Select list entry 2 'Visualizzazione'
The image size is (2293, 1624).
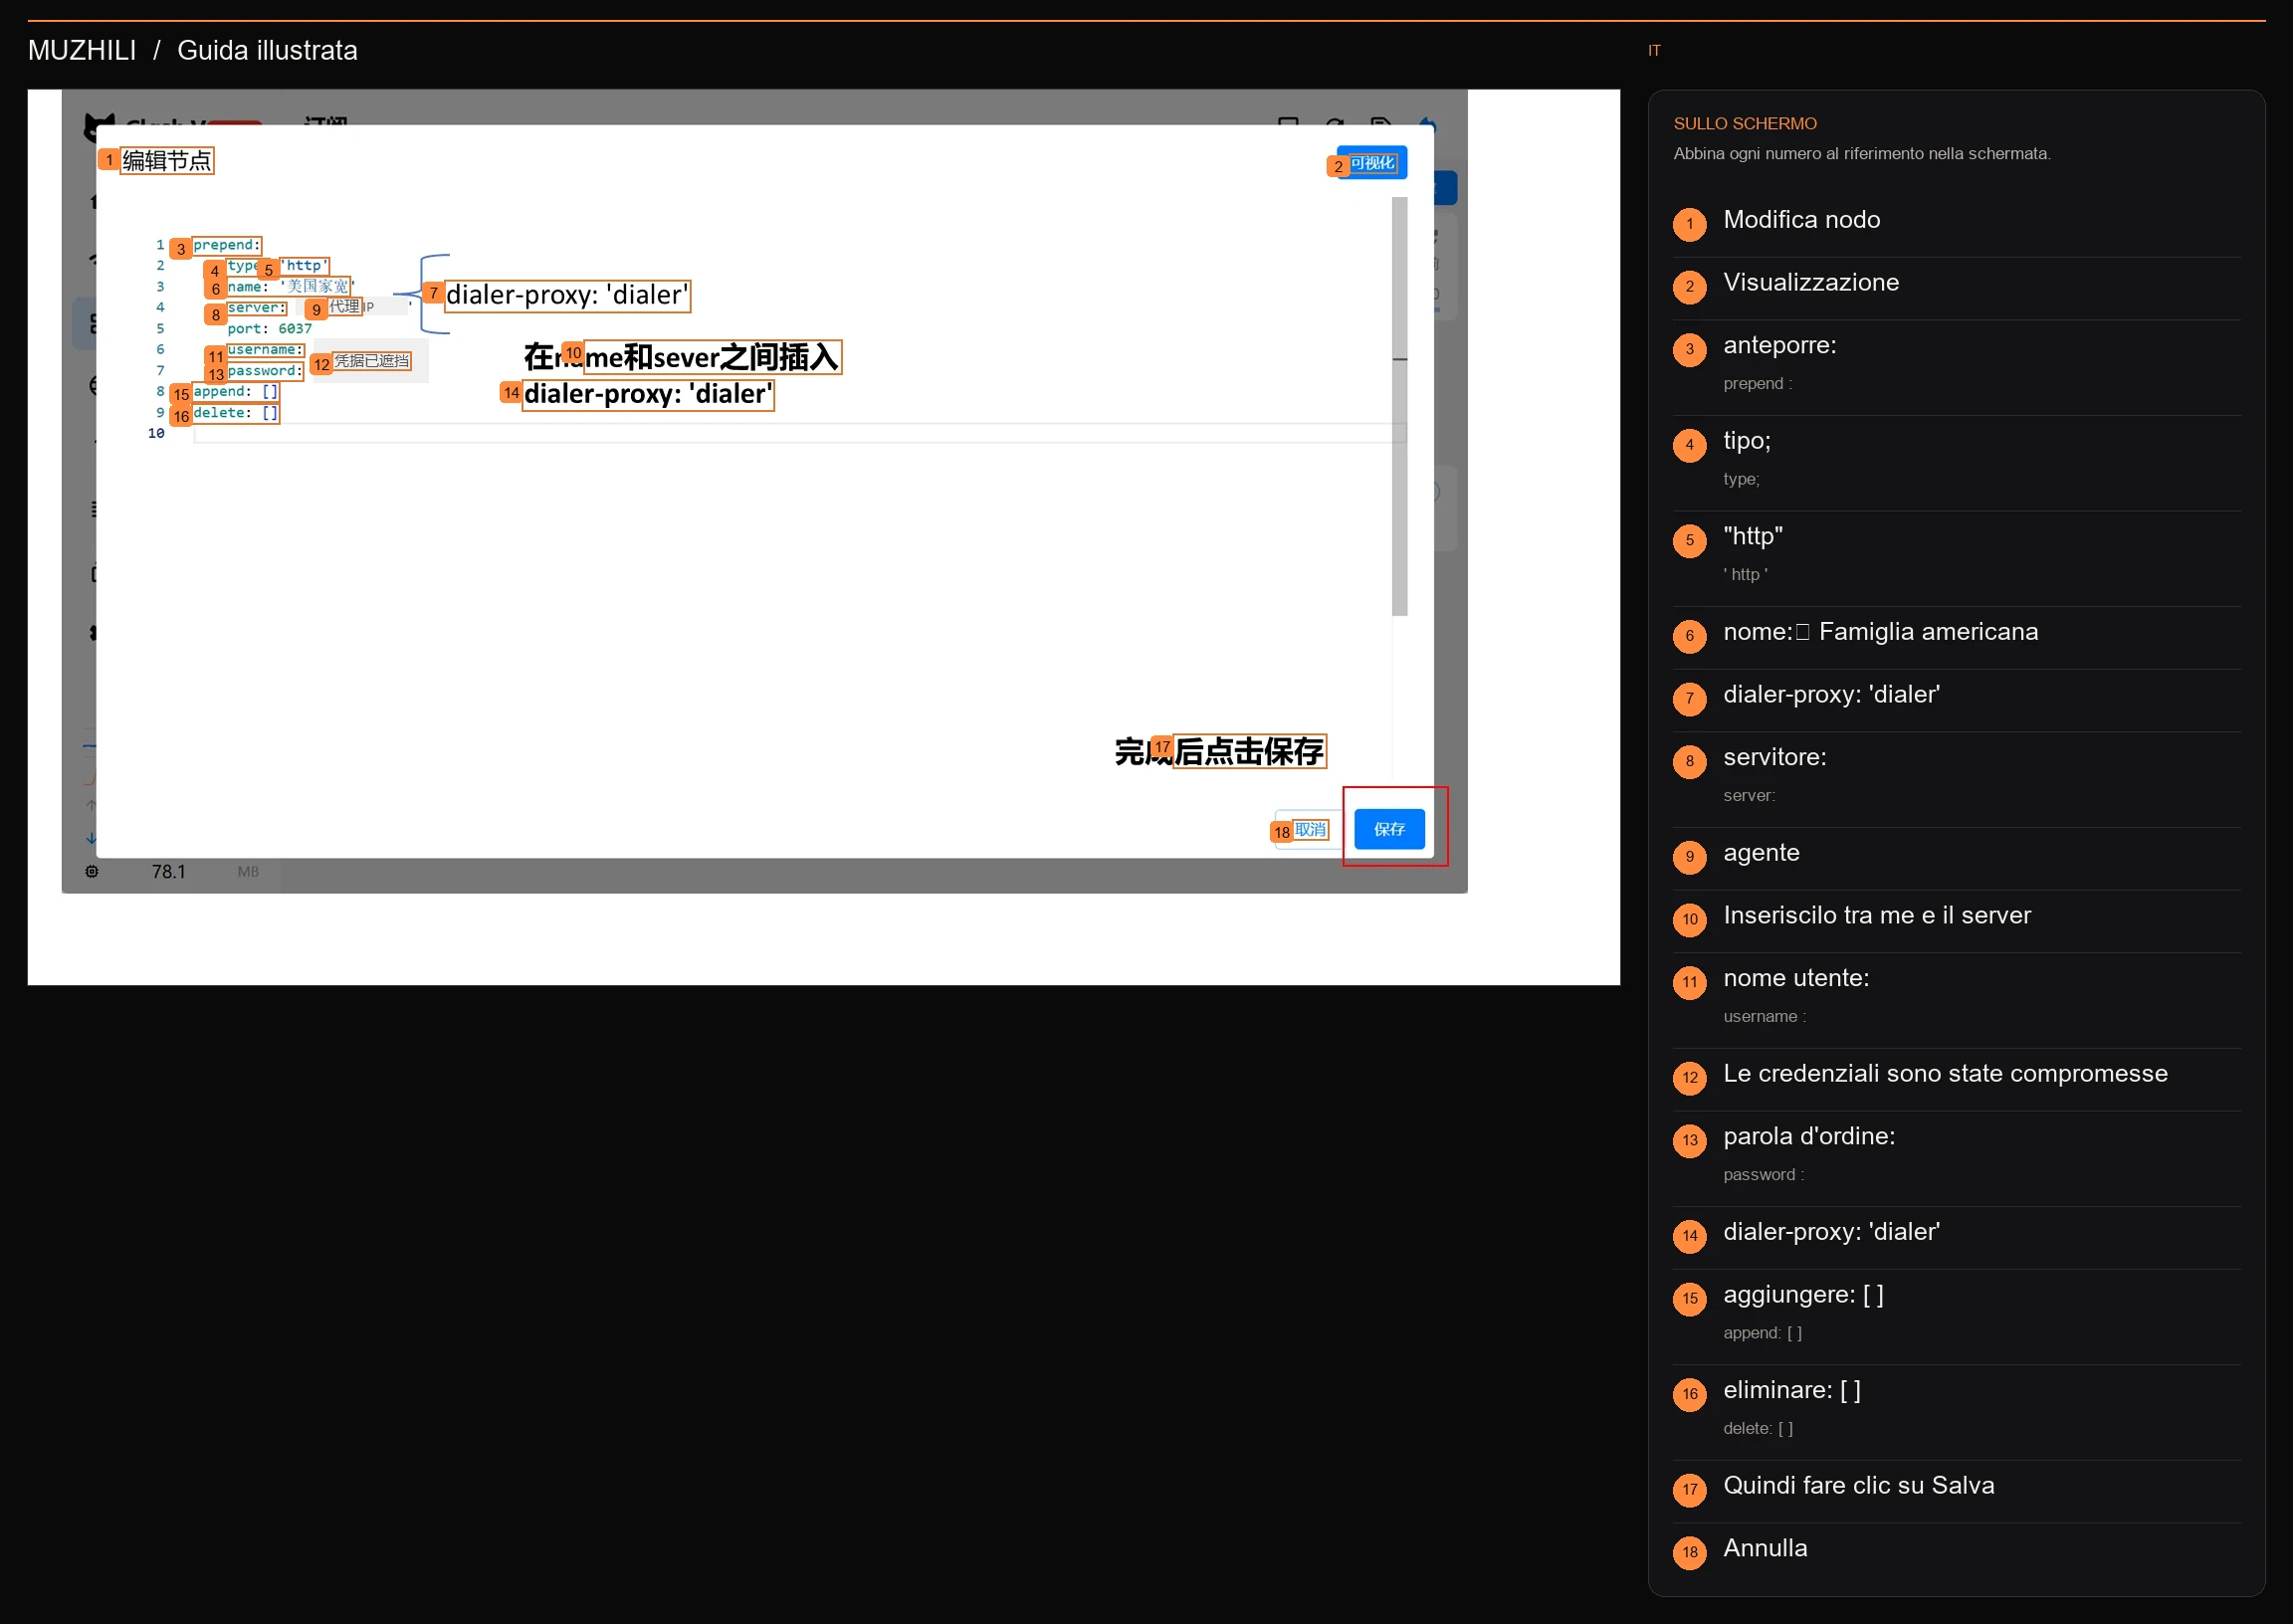point(1956,289)
